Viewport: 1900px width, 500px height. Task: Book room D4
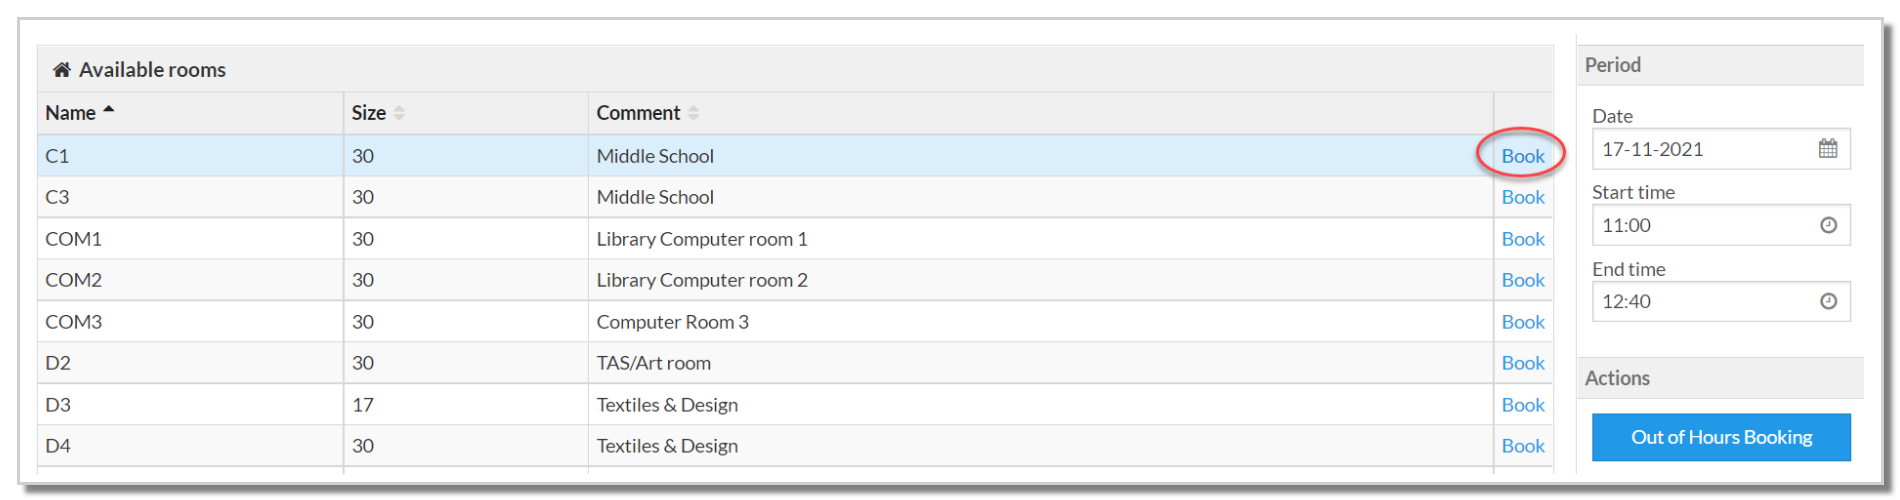pos(1522,446)
